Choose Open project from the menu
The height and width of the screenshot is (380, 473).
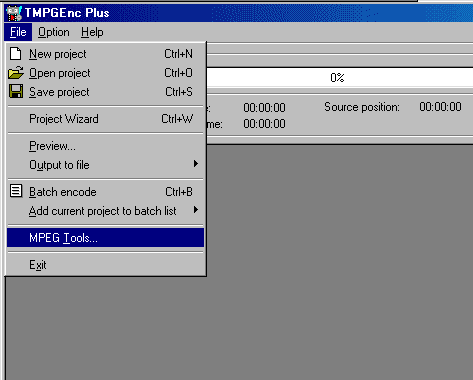click(105, 73)
